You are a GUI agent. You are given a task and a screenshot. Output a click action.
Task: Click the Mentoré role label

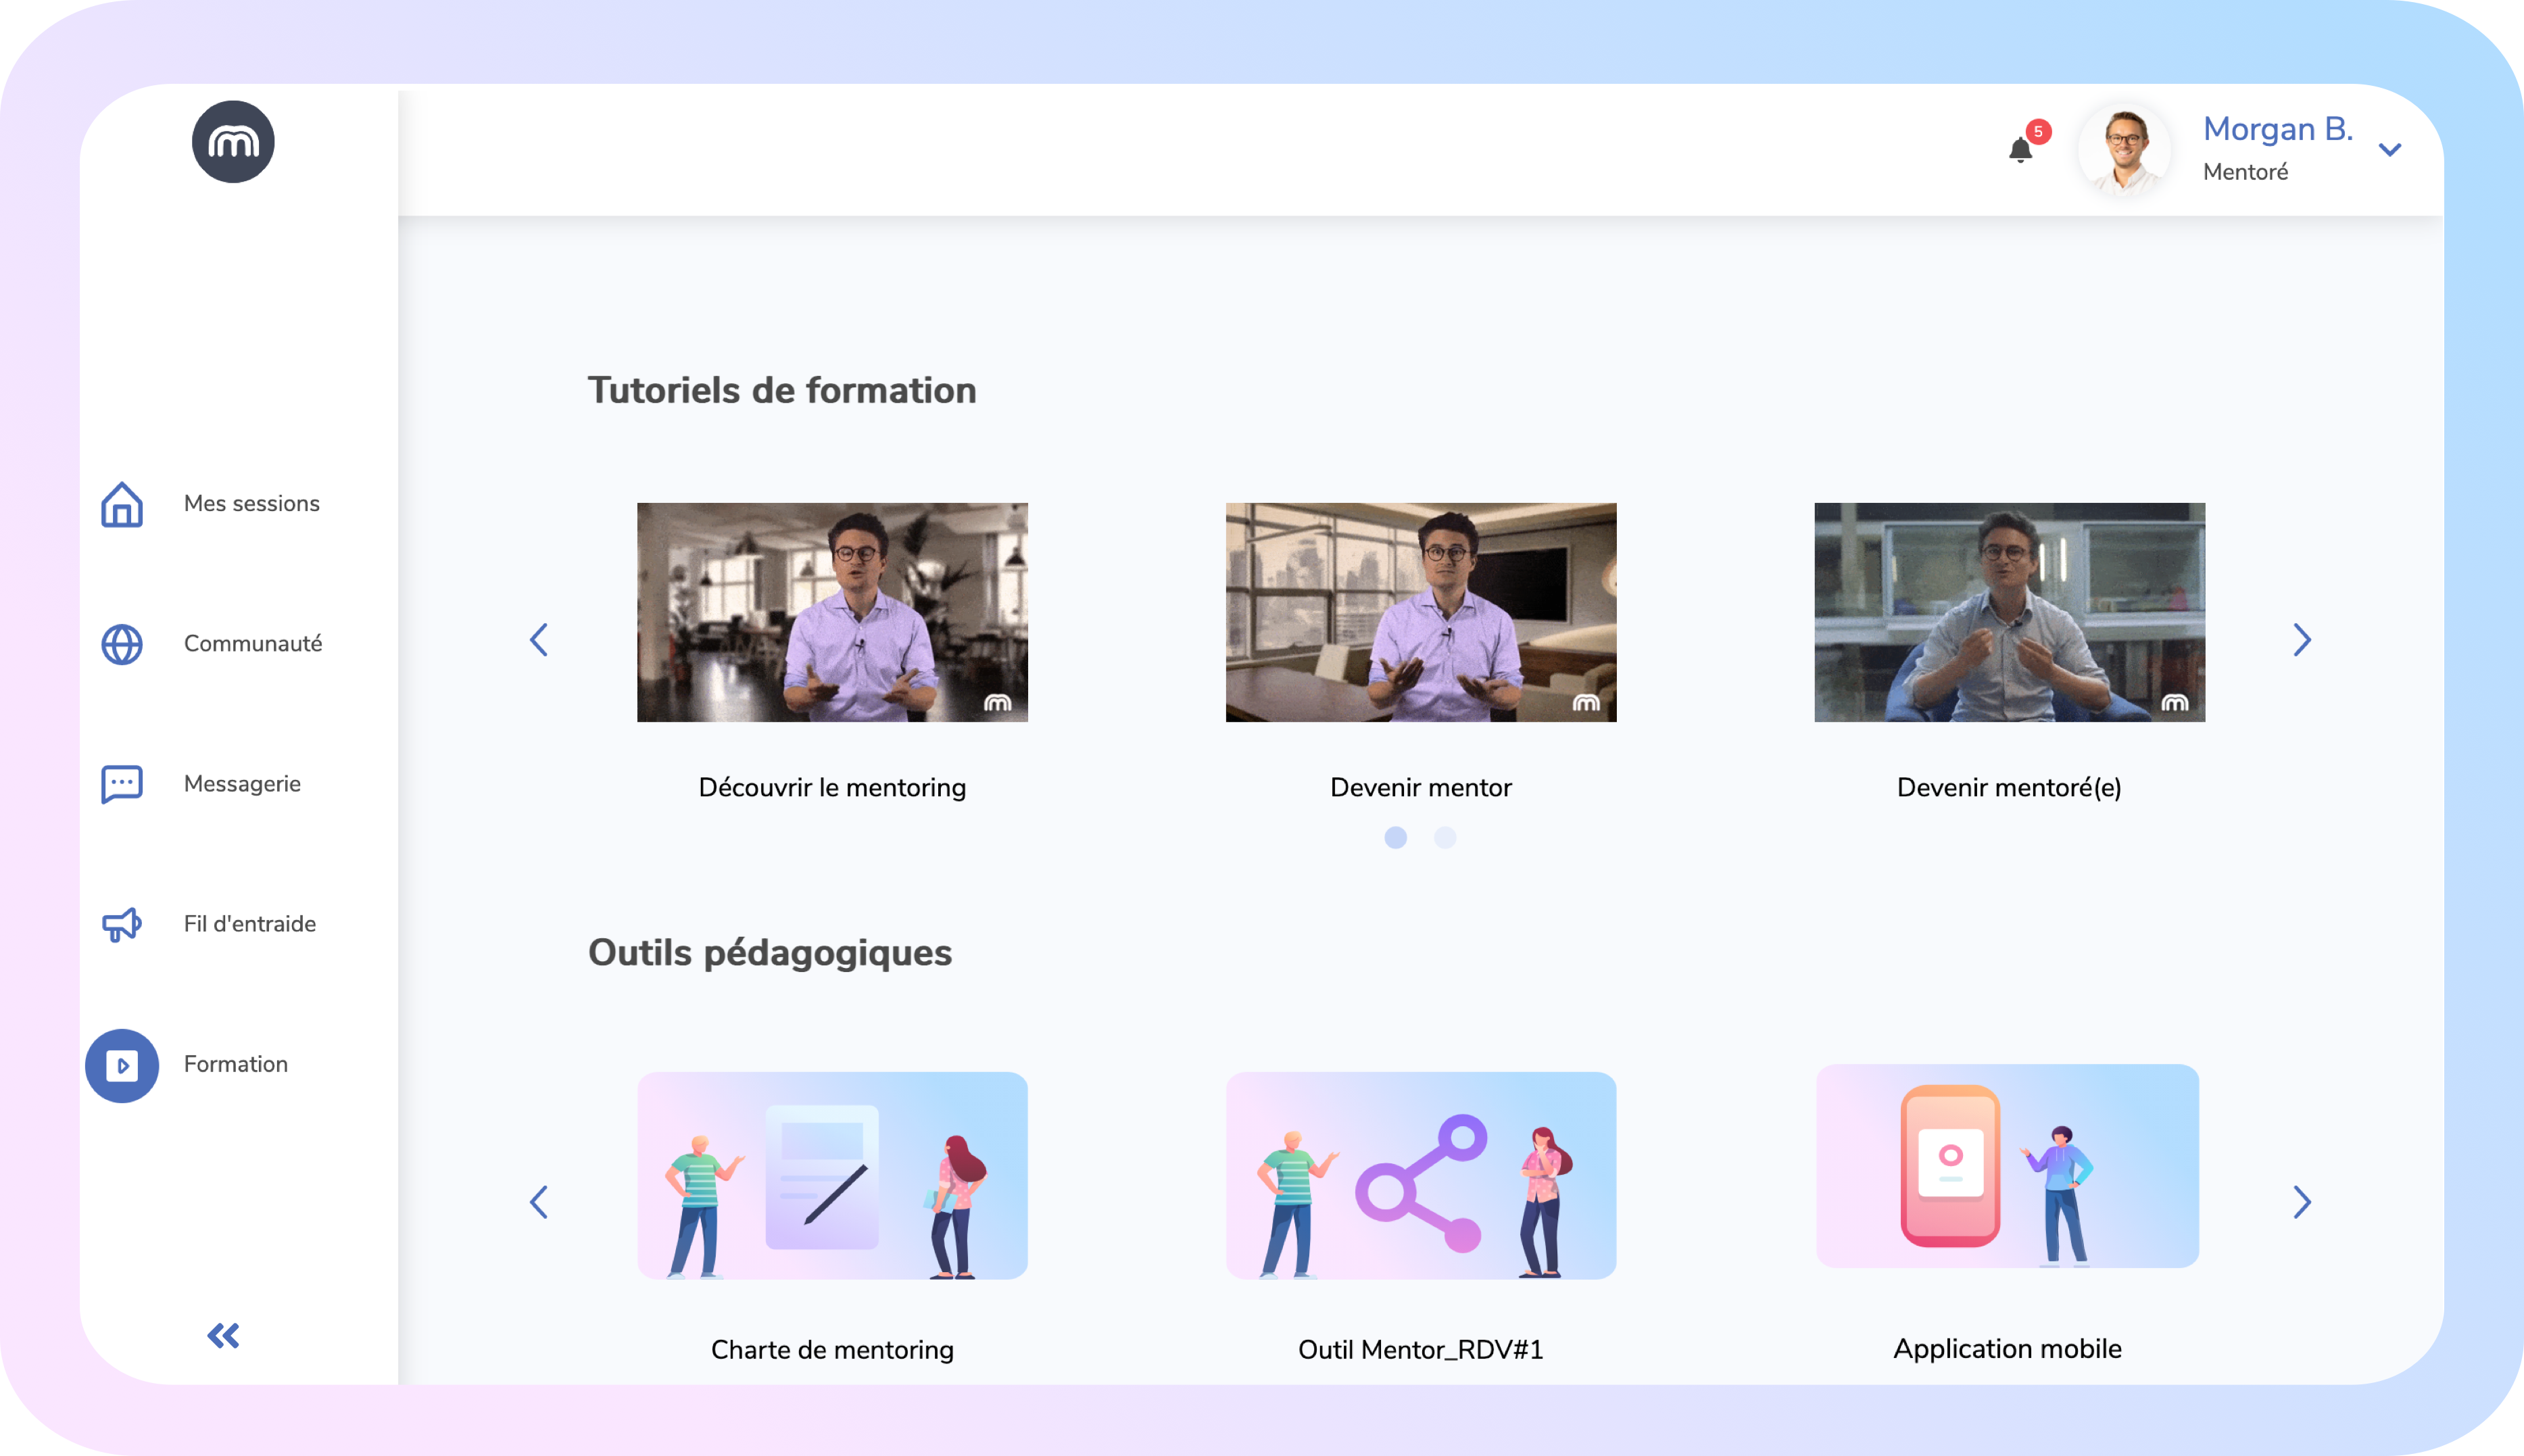tap(2245, 172)
